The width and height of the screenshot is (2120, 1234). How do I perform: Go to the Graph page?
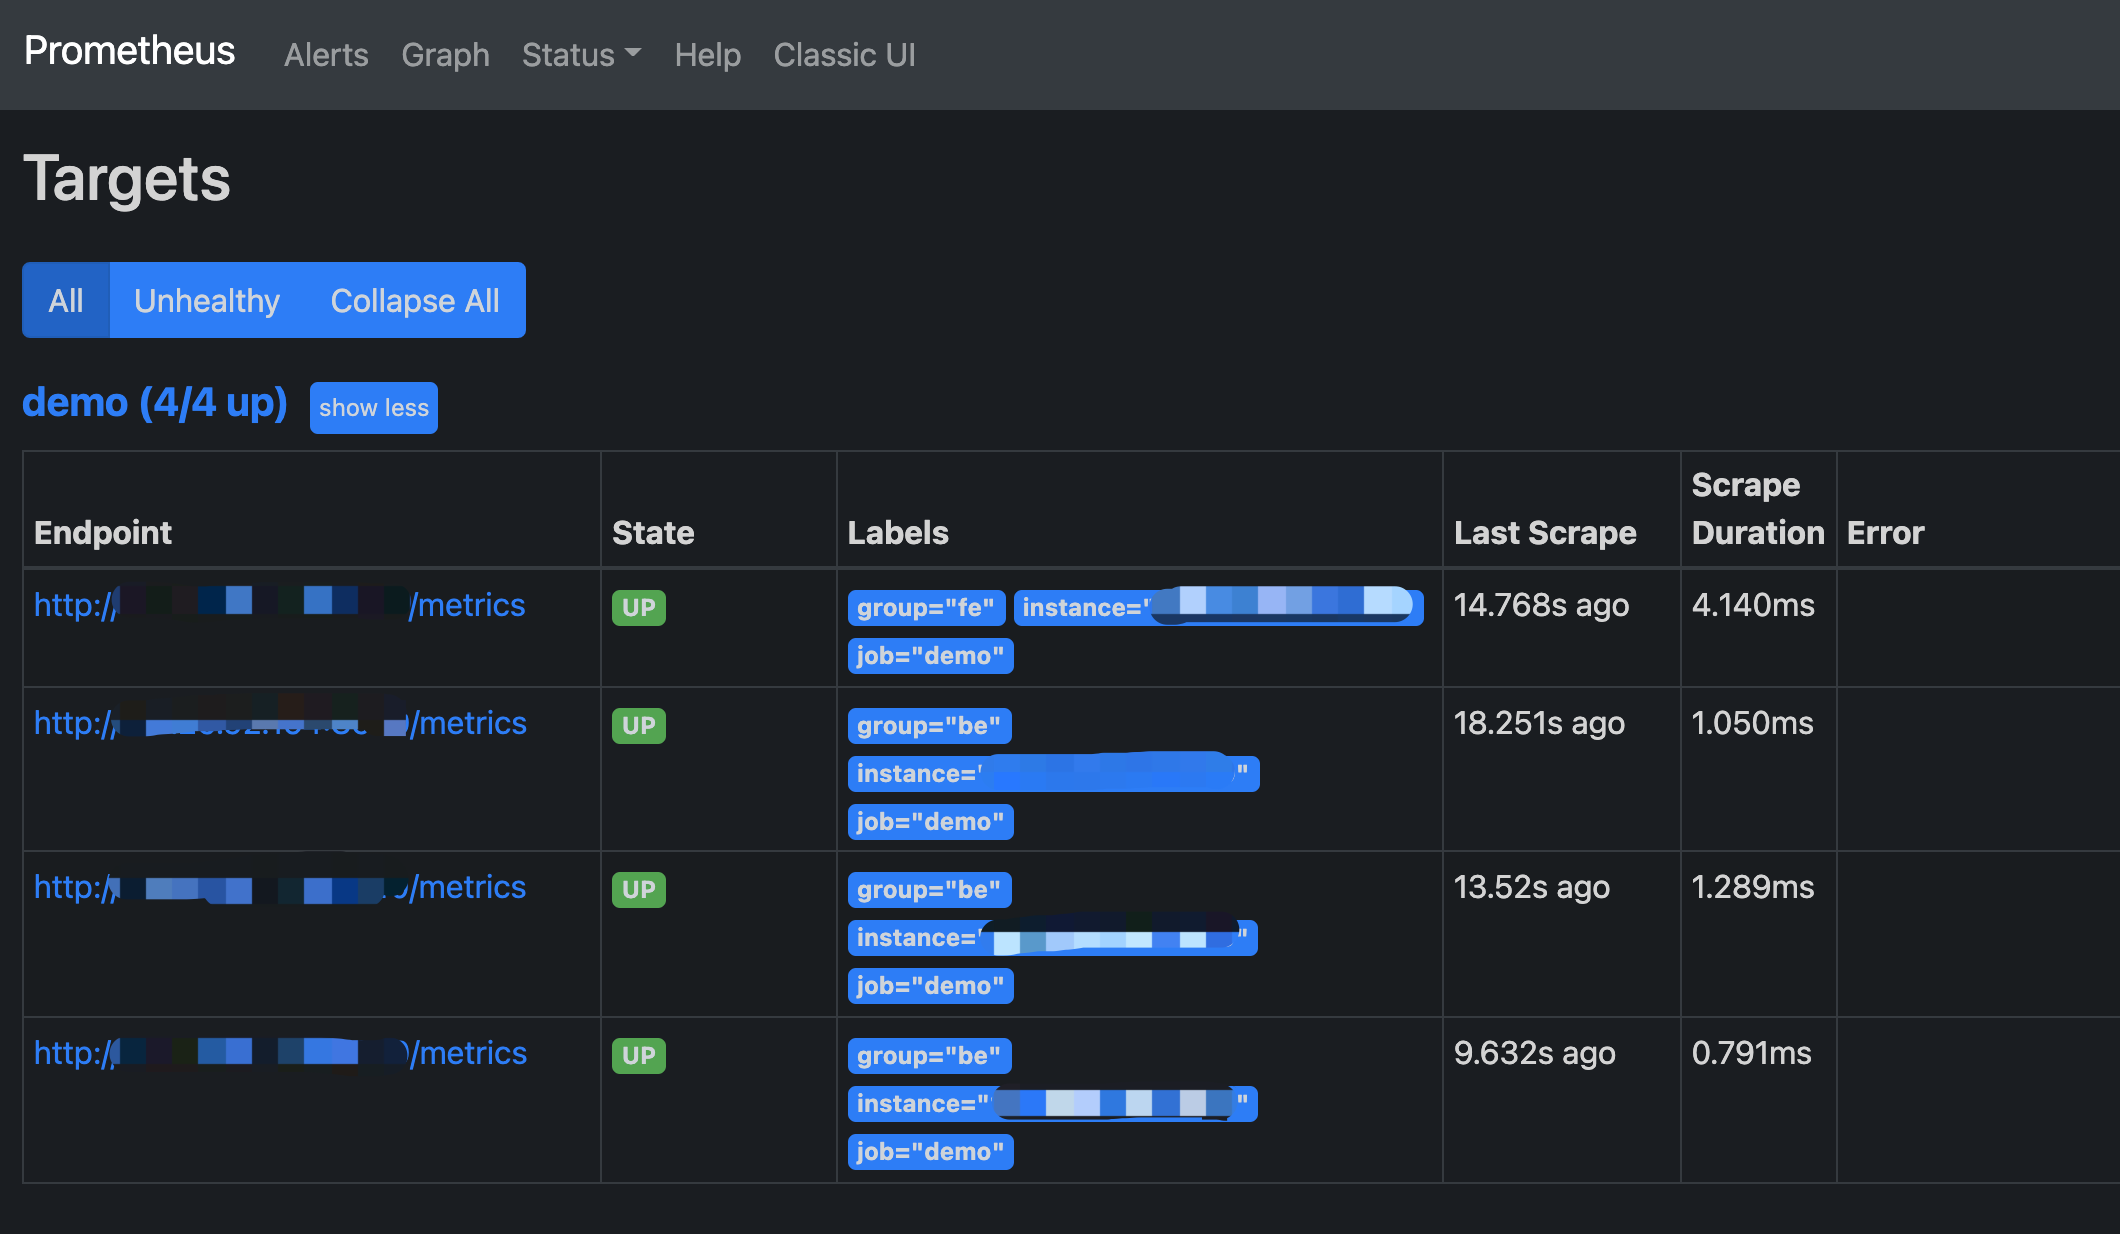coord(445,55)
